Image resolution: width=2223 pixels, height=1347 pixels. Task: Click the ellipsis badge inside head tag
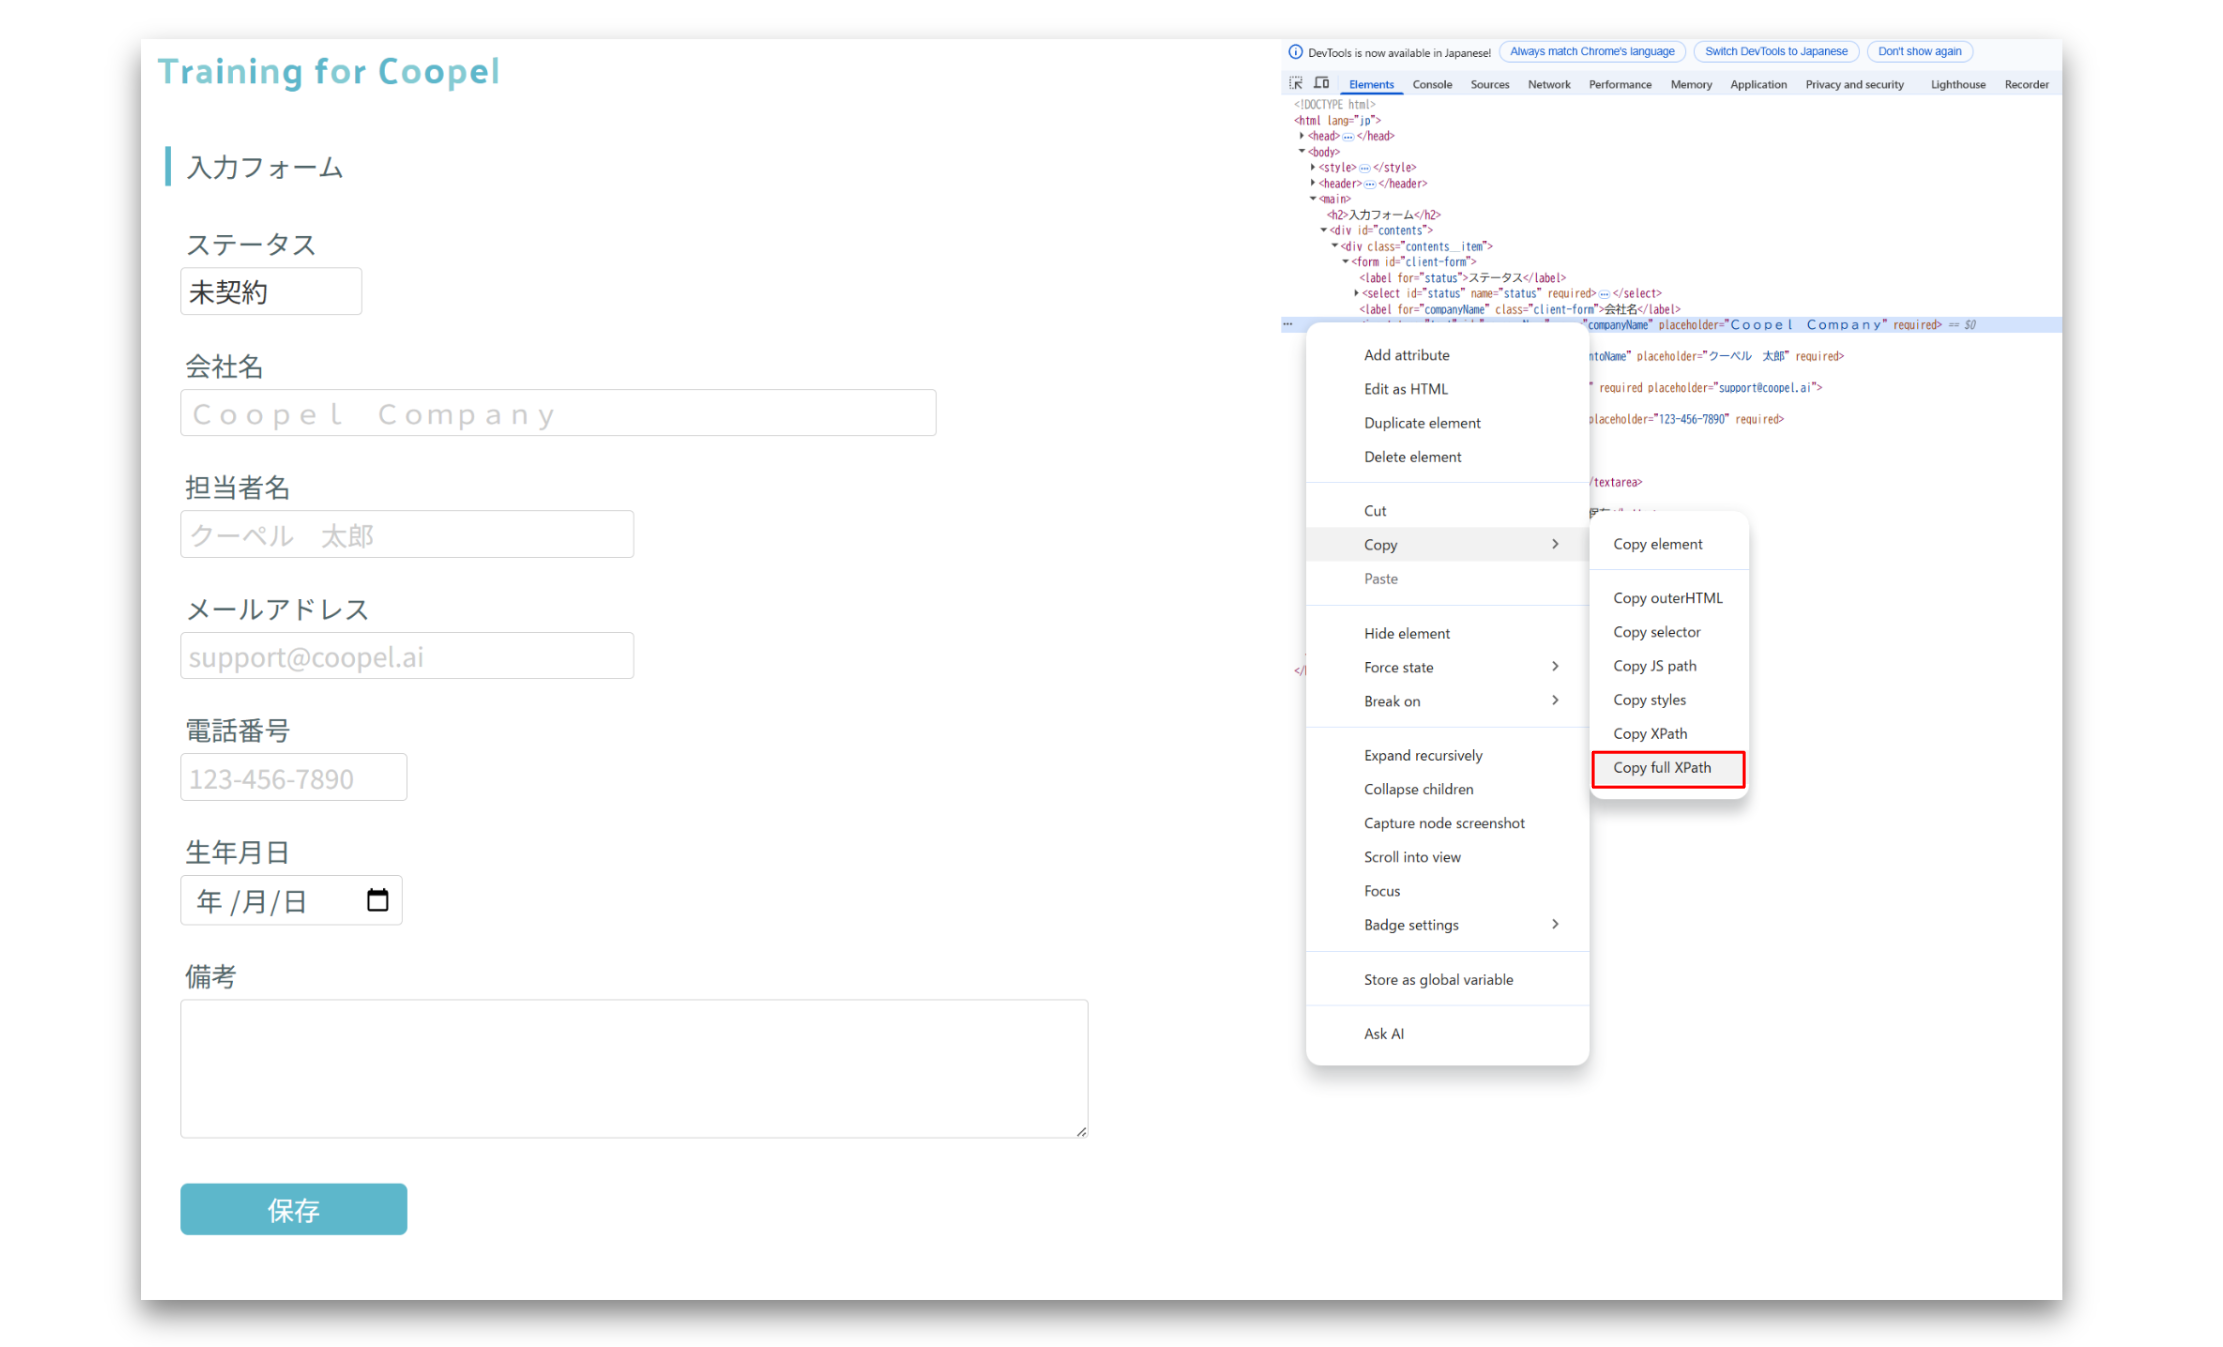[1348, 137]
